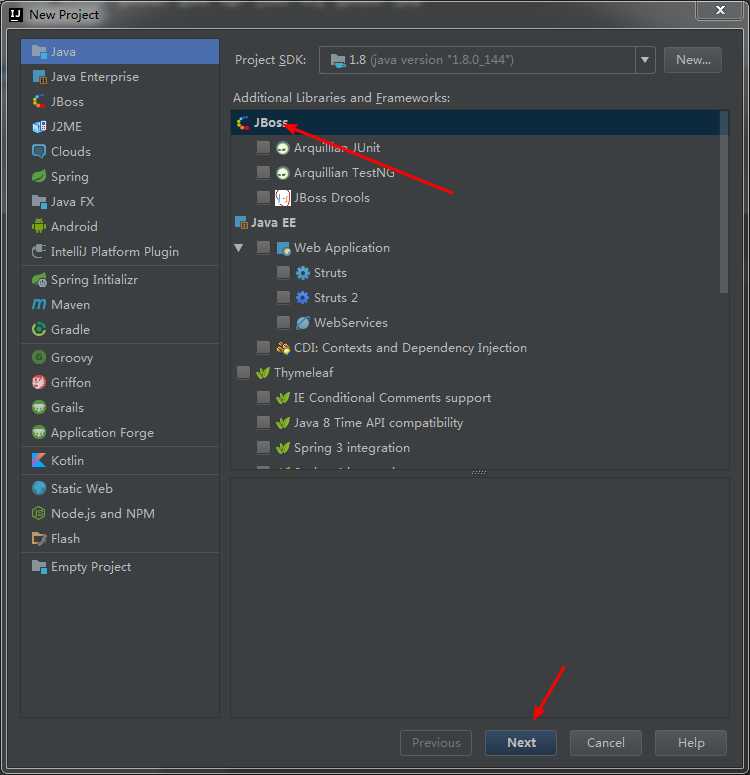
Task: Click the Thymeleaf leaf icon
Action: point(263,373)
